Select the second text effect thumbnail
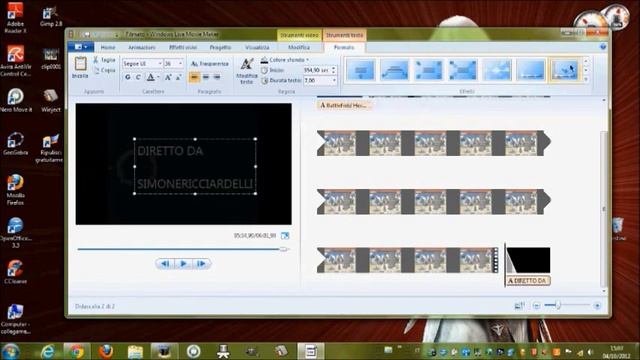This screenshot has width=640, height=360. click(395, 70)
